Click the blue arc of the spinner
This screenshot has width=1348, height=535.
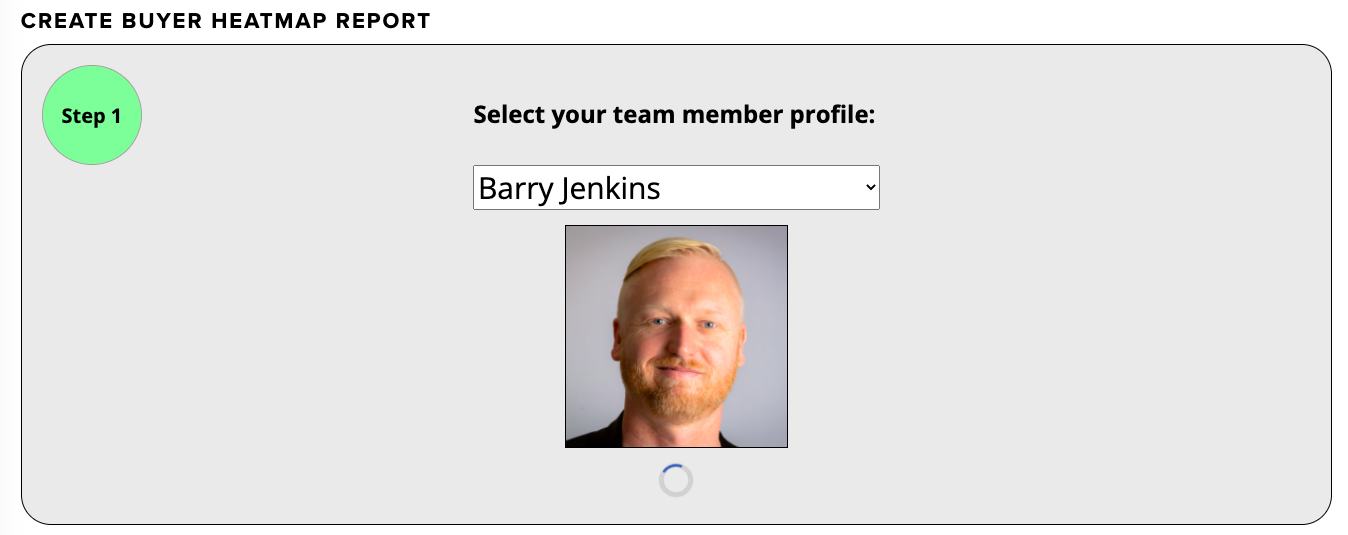click(x=671, y=467)
